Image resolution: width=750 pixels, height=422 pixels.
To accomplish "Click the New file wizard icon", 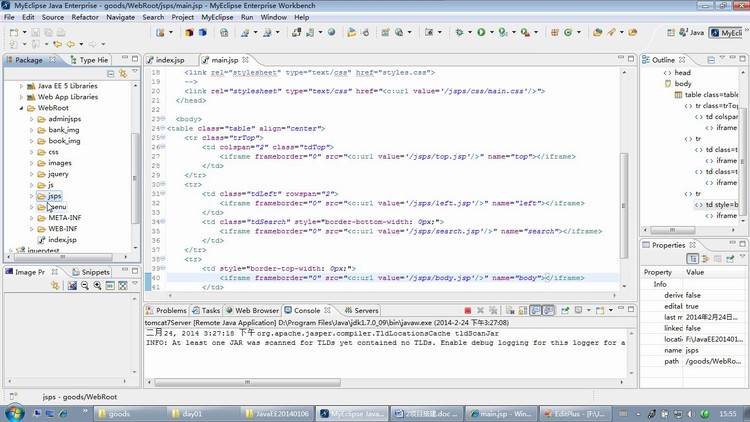I will [13, 32].
